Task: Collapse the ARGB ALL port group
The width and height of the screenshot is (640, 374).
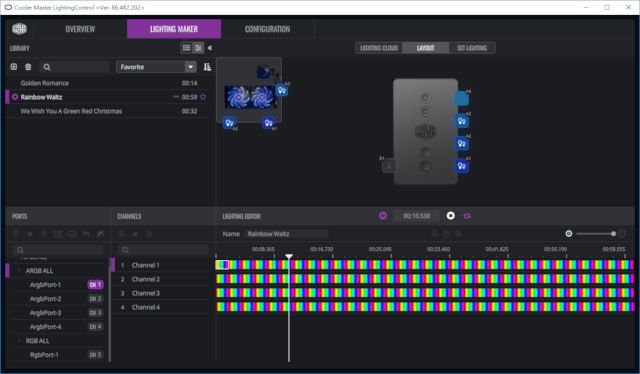Action: 19,271
